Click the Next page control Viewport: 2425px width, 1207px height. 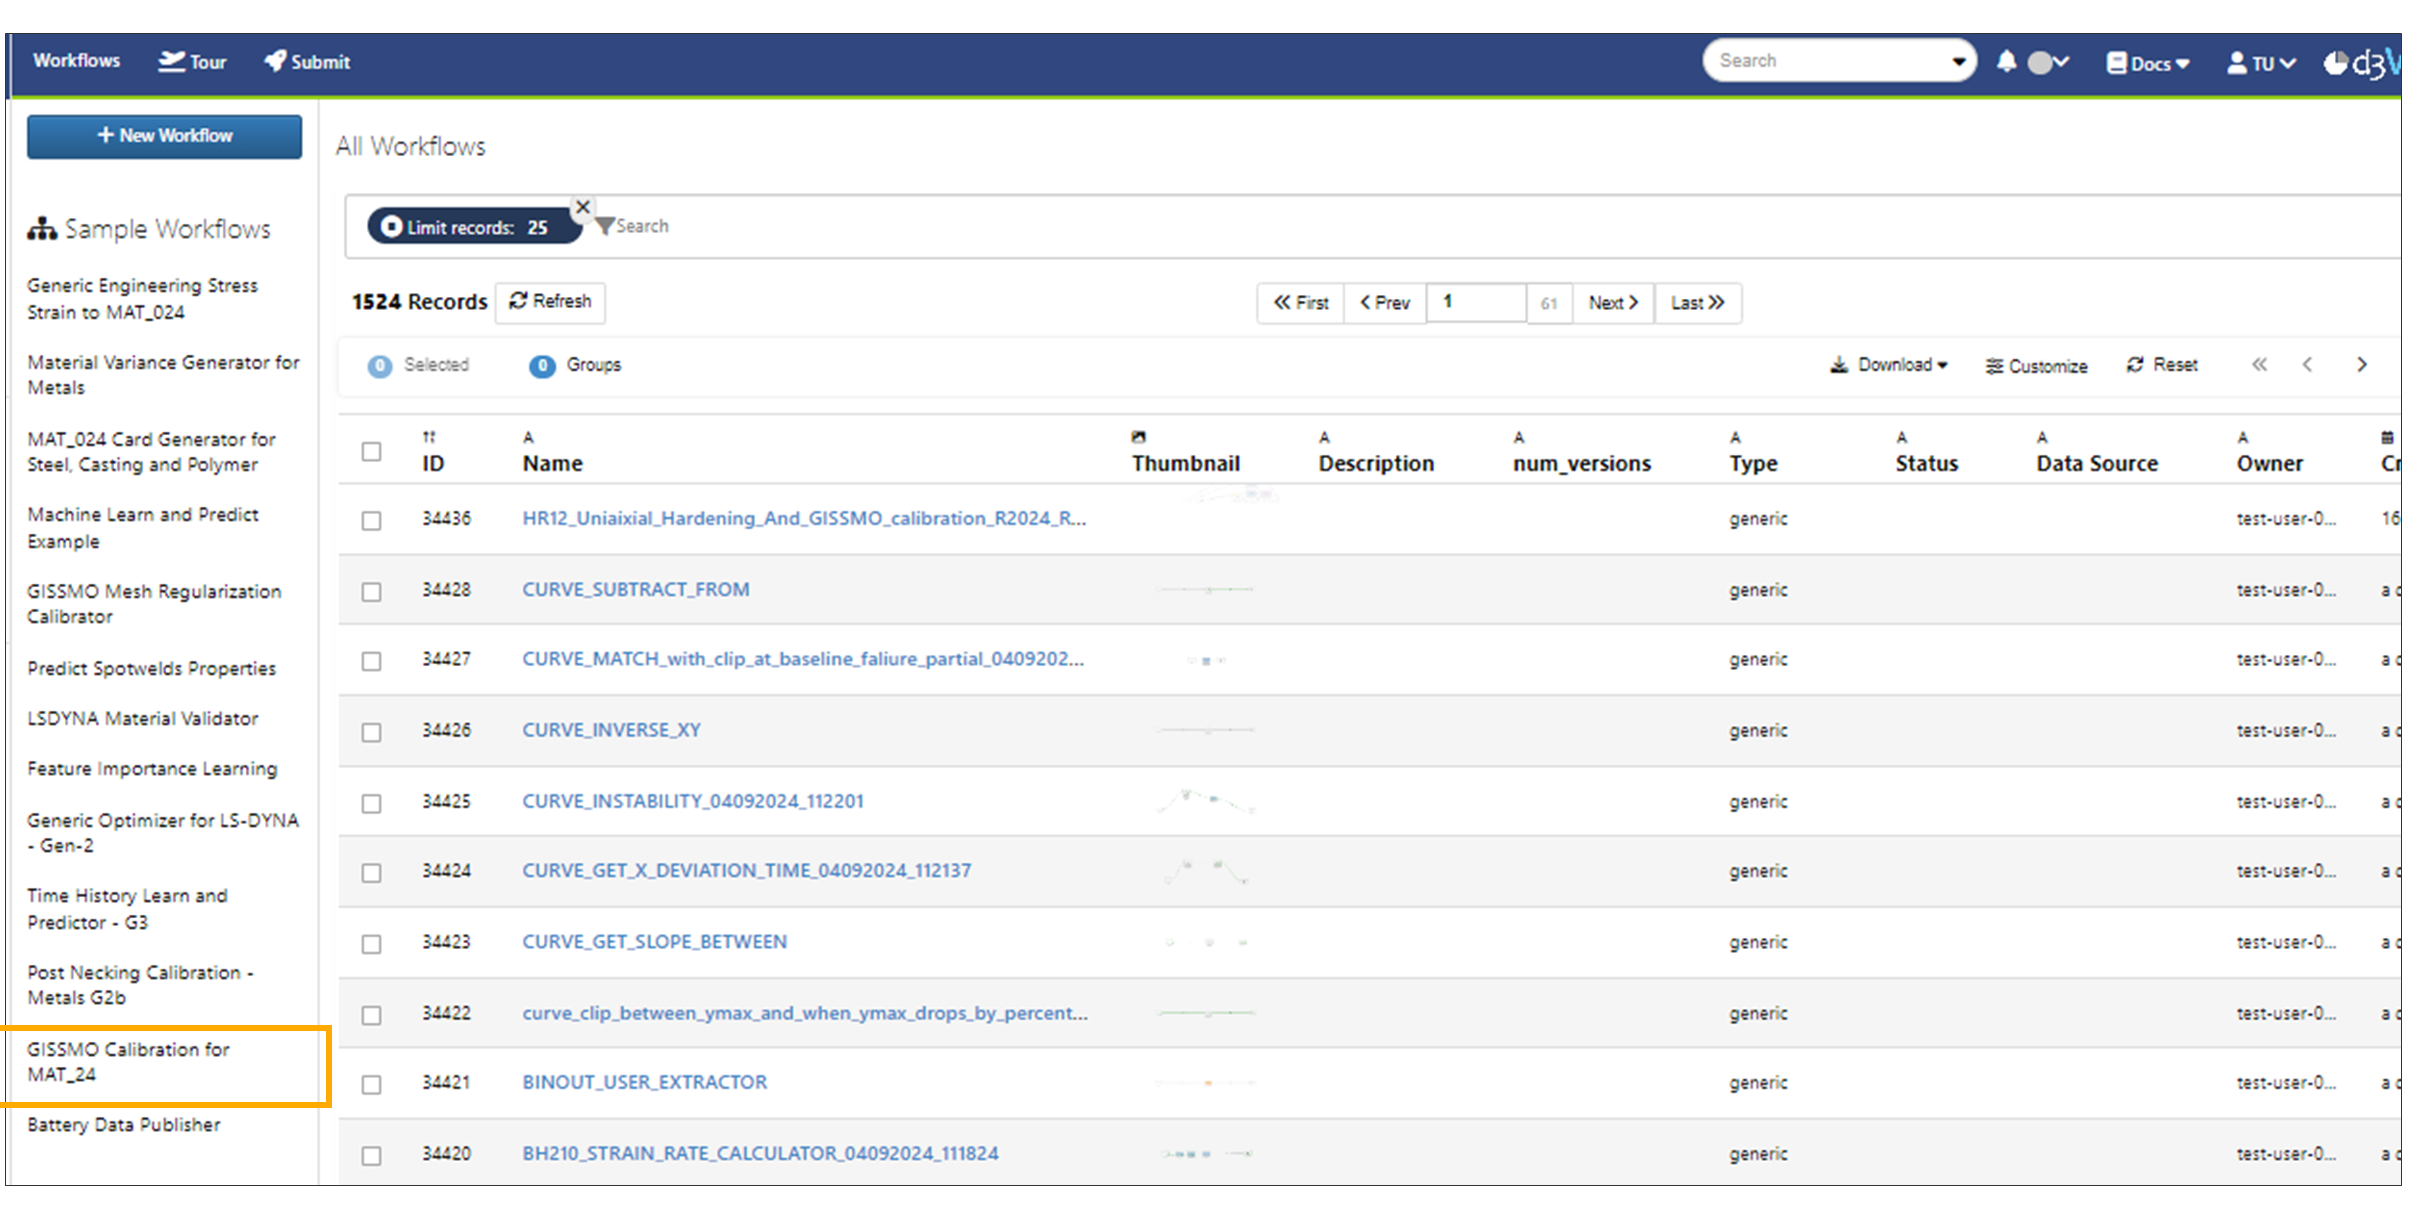point(1612,302)
